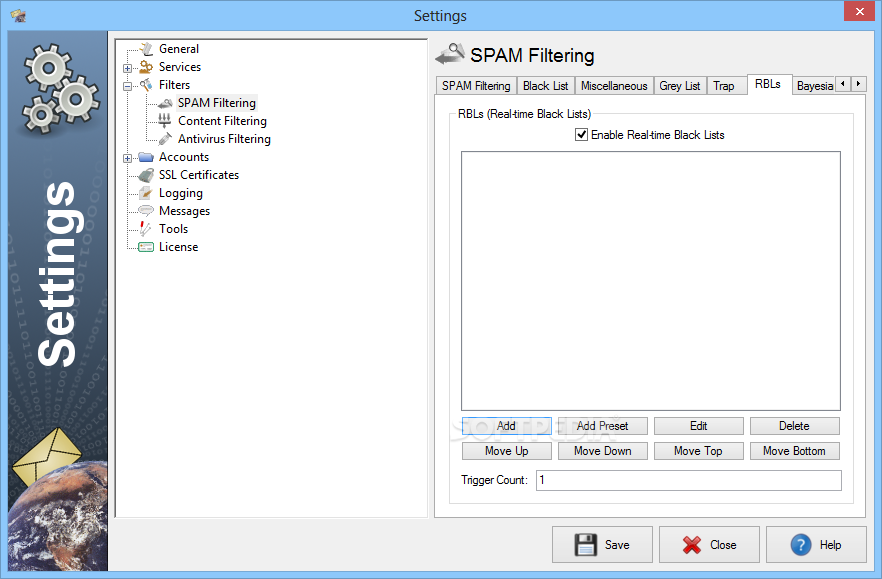Click the Add Preset button
Viewport: 882px width, 579px height.
(602, 426)
